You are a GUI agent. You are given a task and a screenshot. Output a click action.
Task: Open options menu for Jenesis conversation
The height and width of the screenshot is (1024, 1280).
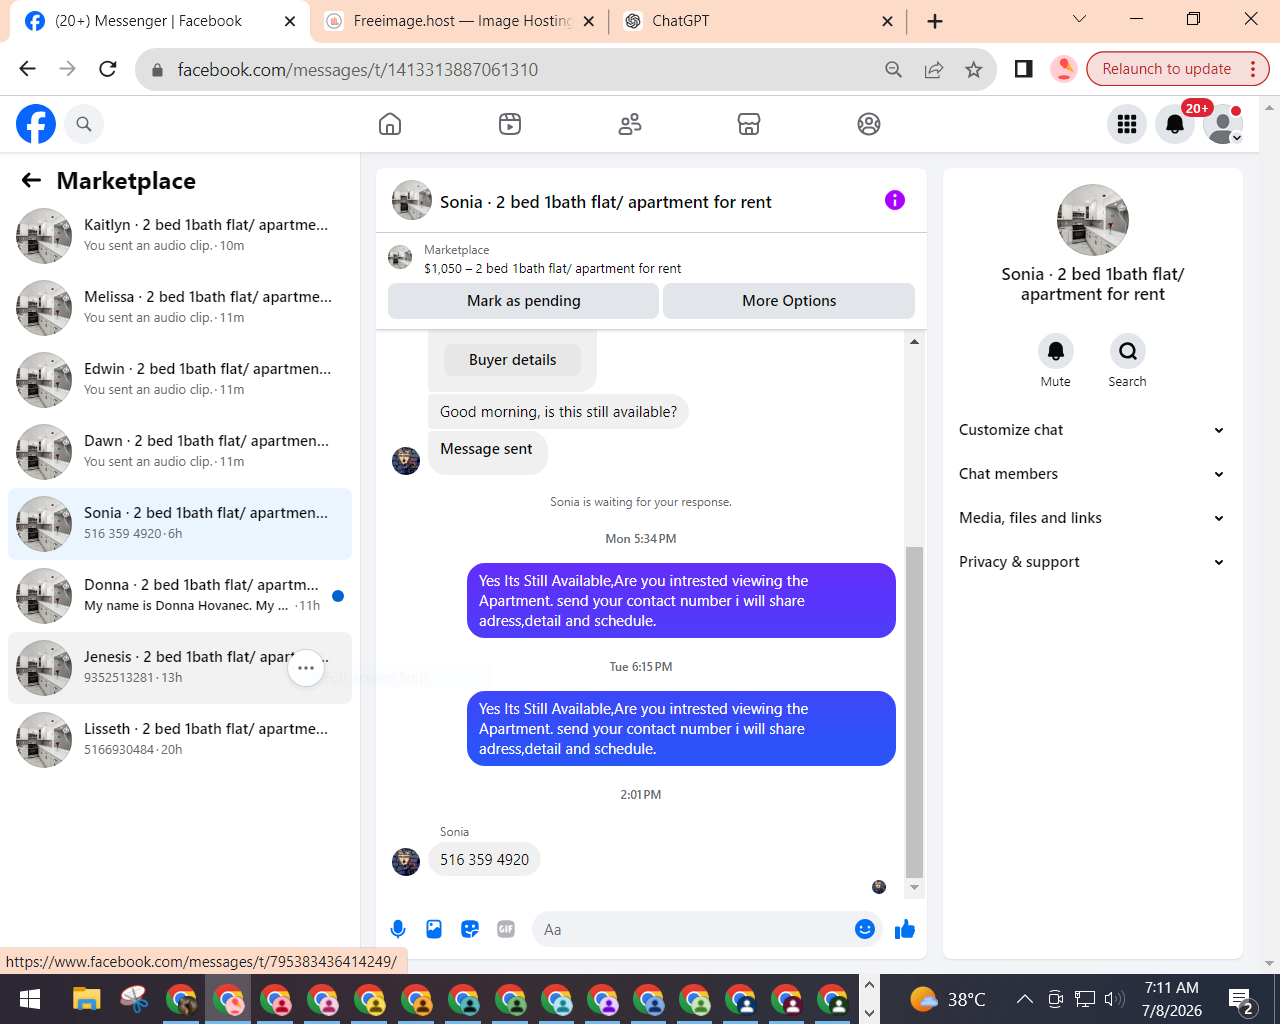[x=306, y=668]
